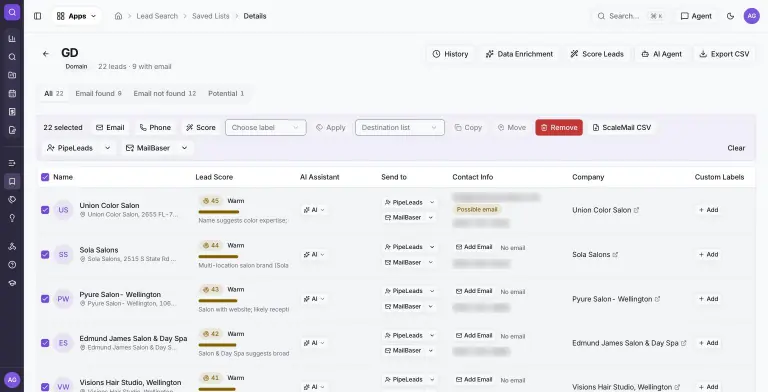Click ScaleMail CSV button

point(622,127)
